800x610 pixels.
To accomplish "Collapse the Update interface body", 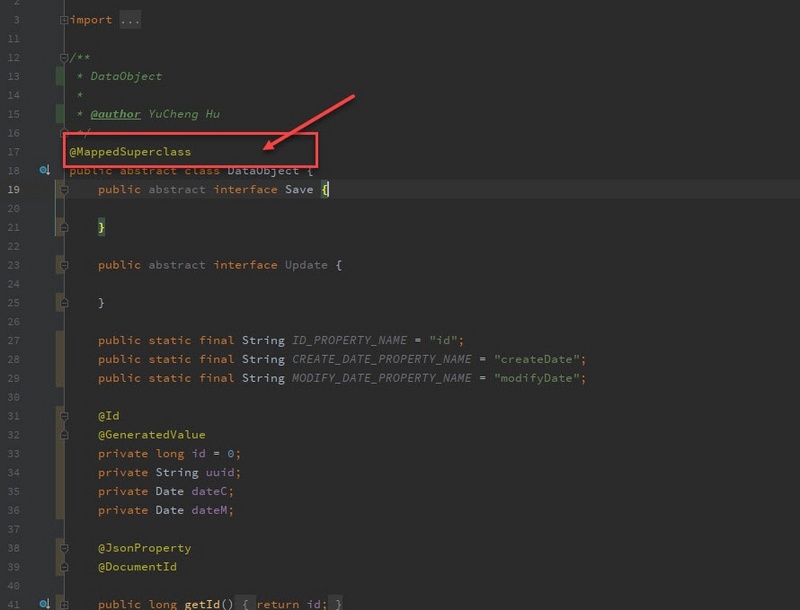I will (x=64, y=265).
